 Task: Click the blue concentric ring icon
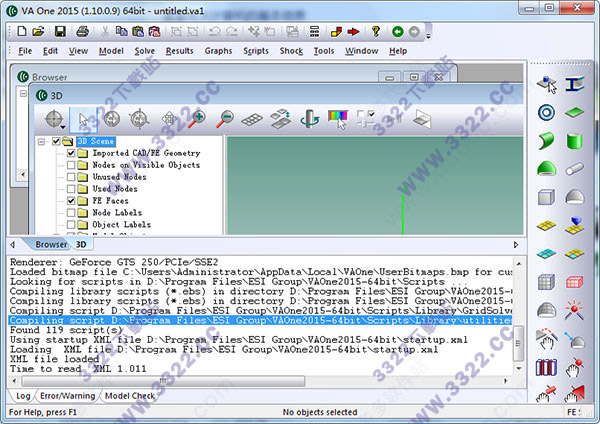click(547, 113)
